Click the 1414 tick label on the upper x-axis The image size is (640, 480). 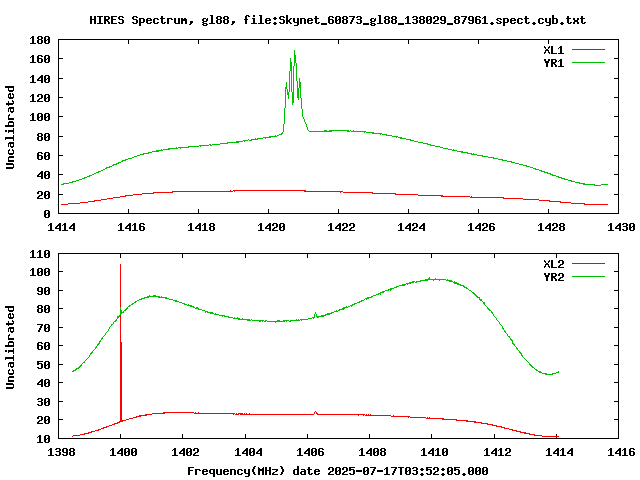tap(61, 227)
